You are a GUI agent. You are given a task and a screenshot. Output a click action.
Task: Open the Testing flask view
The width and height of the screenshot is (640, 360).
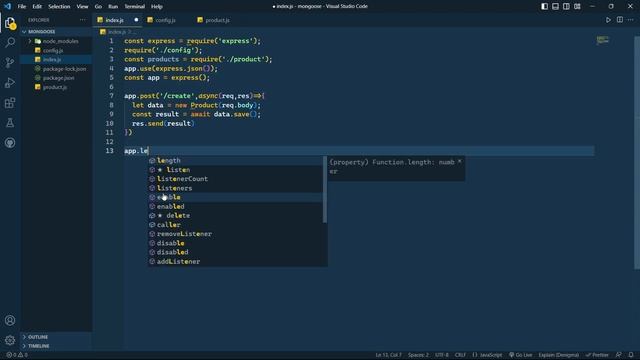pyautogui.click(x=10, y=122)
